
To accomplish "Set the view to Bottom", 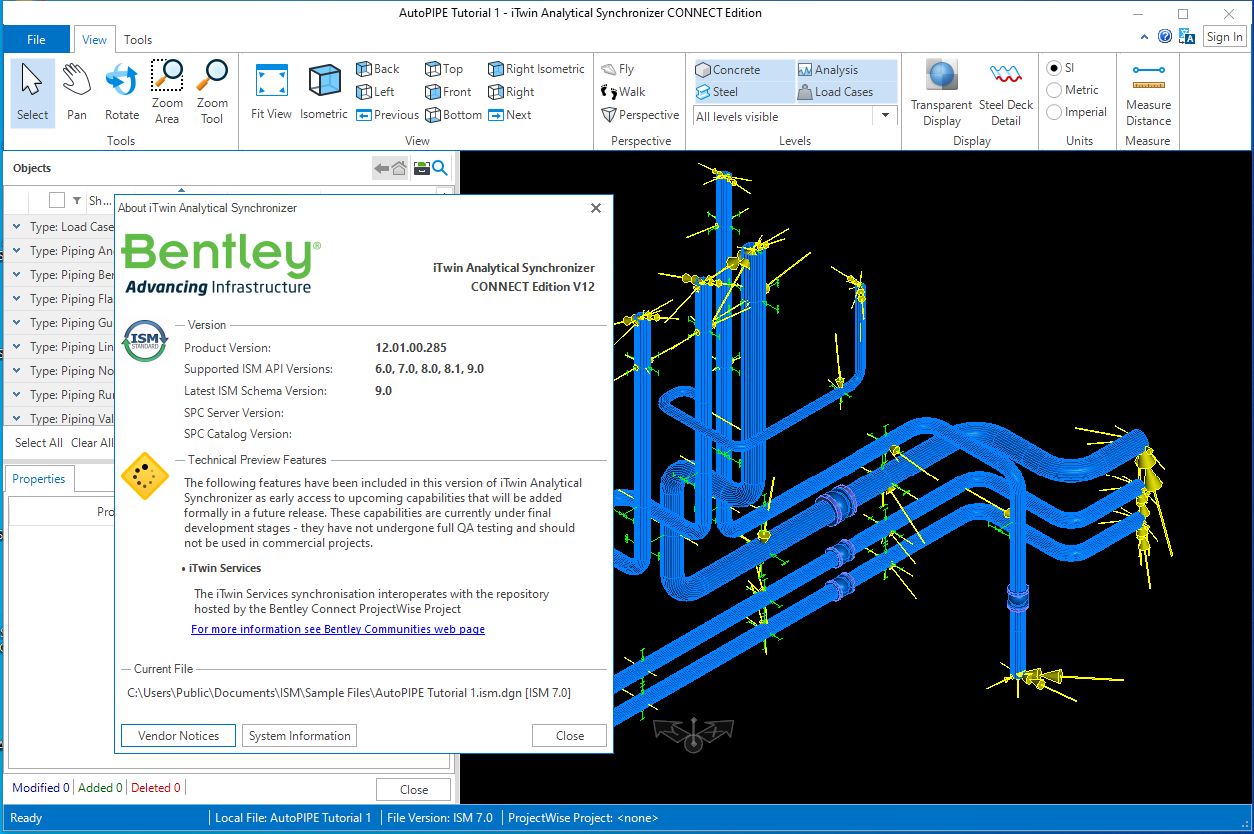I will 453,115.
